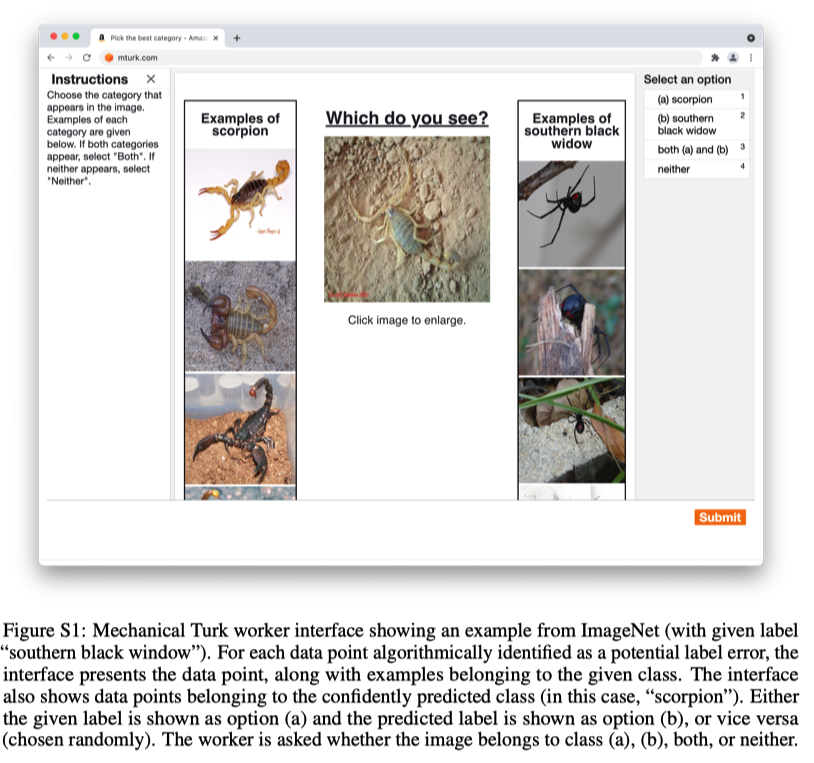Click the orange Submit button
814x763 pixels.
[x=720, y=517]
